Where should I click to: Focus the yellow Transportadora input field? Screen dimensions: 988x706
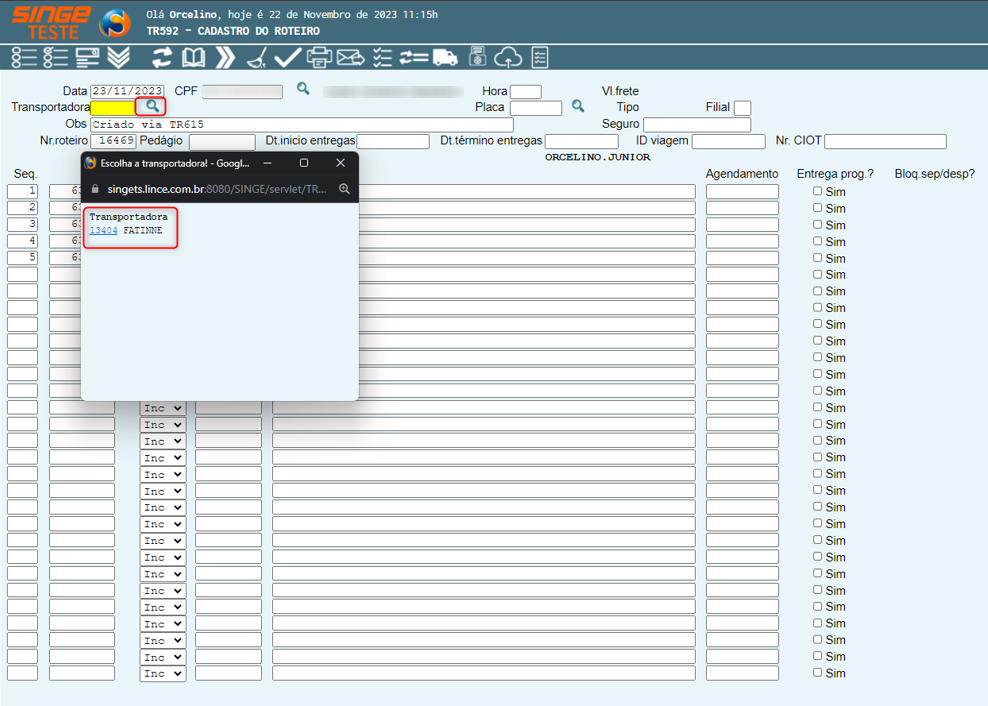pos(113,108)
